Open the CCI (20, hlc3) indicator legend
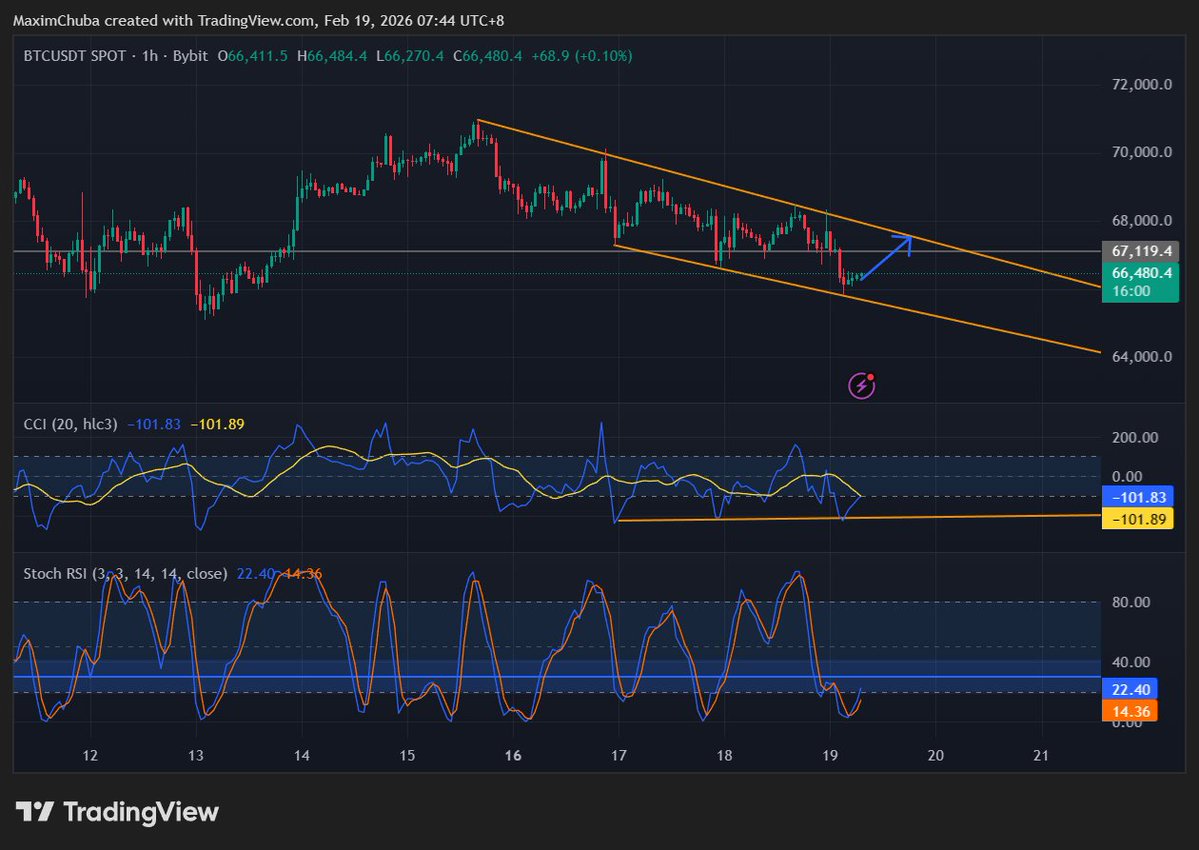This screenshot has height=850, width=1199. (x=70, y=424)
